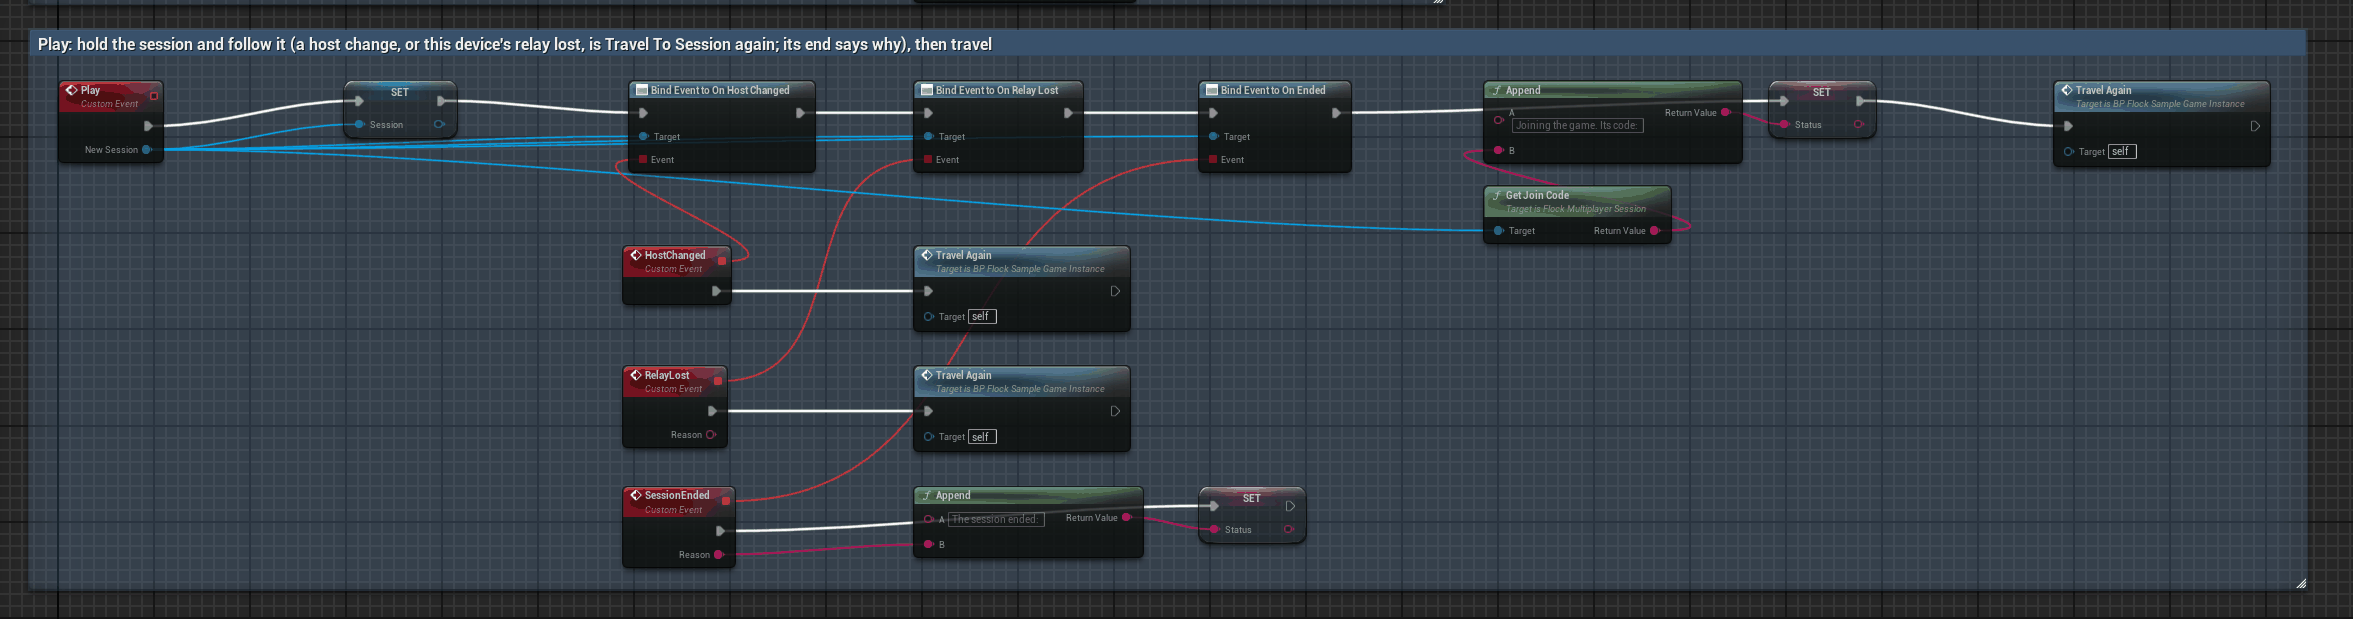
Task: Click the Travel Again node title wired from HostChanged
Action: point(964,255)
